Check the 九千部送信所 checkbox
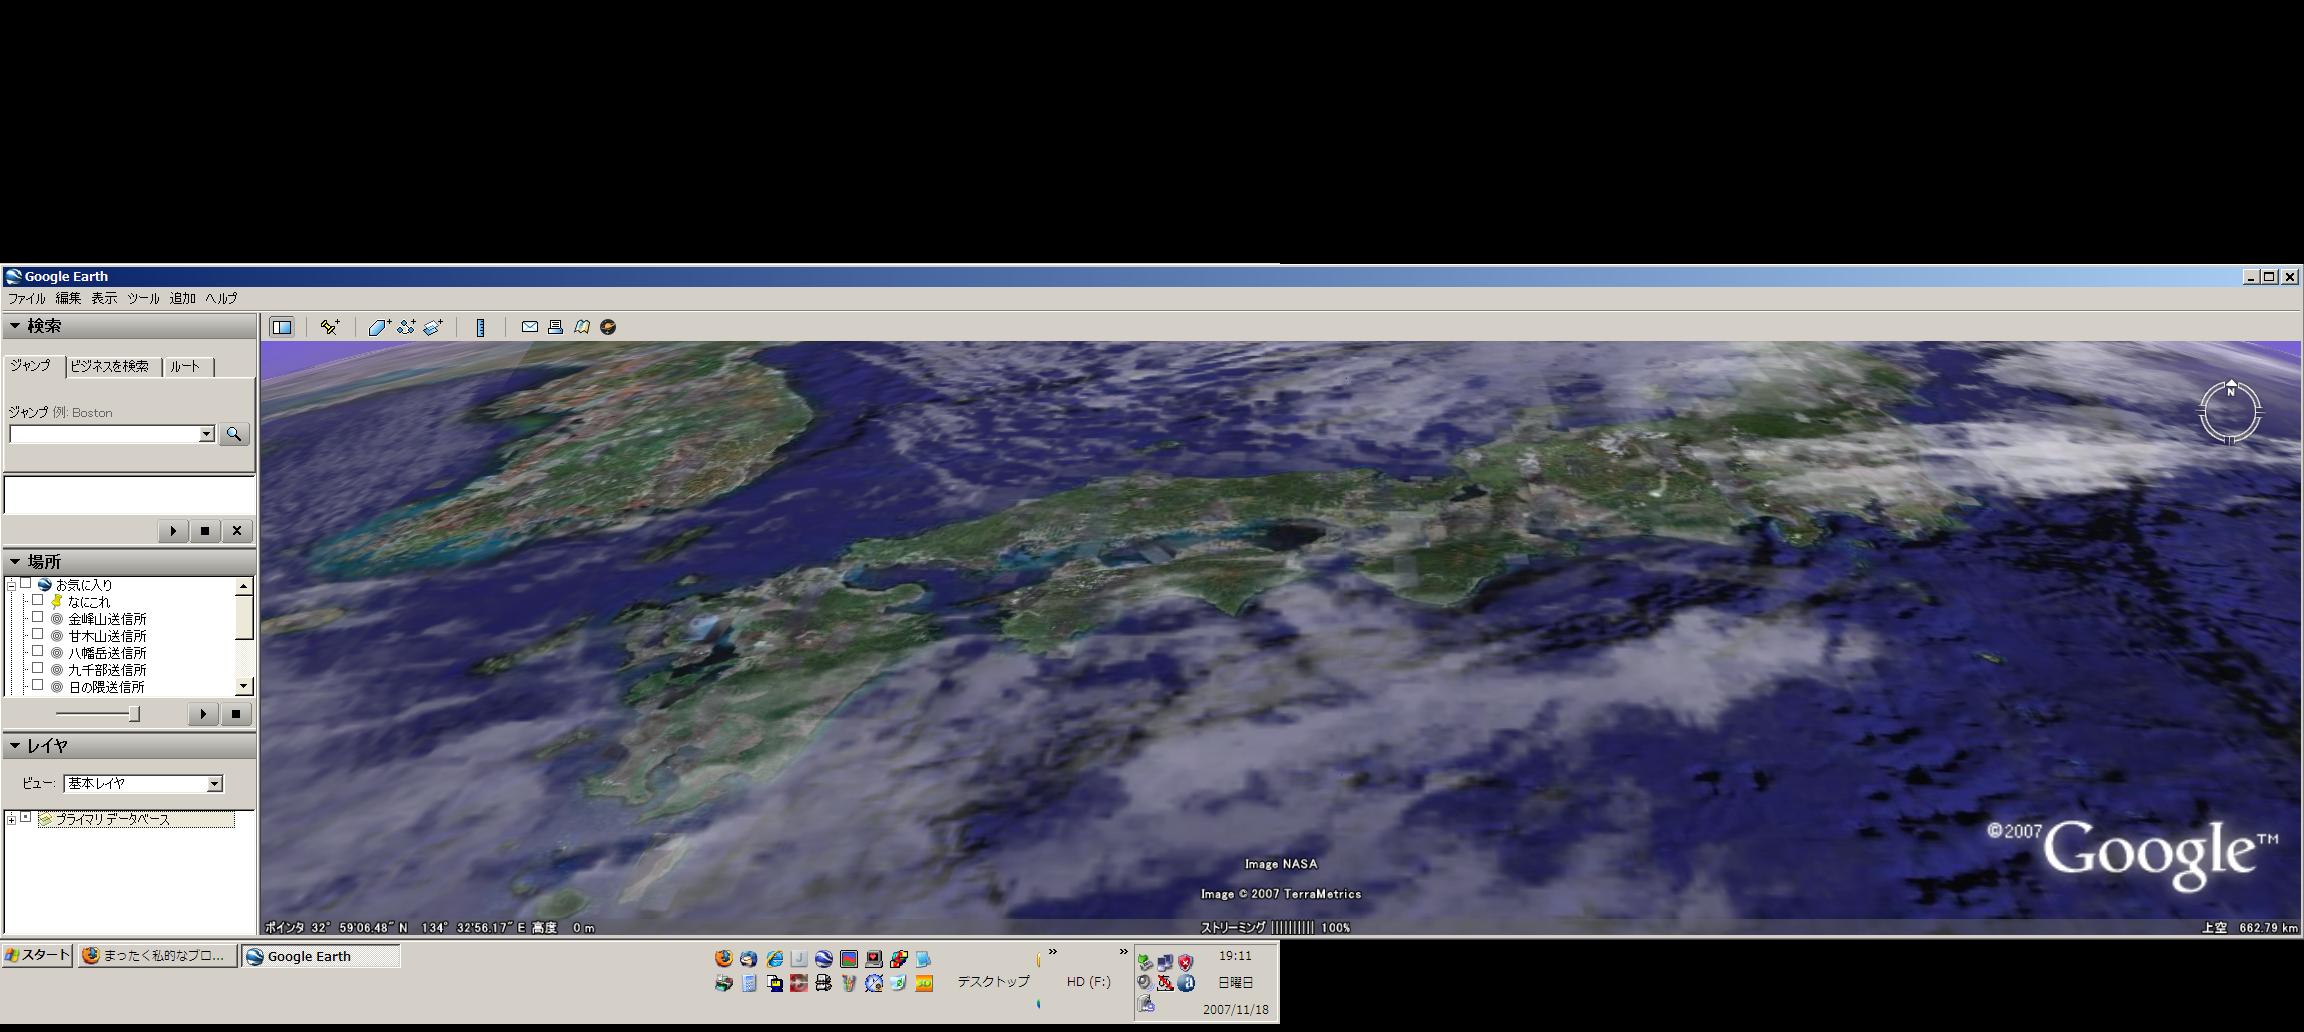The width and height of the screenshot is (2304, 1032). pos(38,668)
